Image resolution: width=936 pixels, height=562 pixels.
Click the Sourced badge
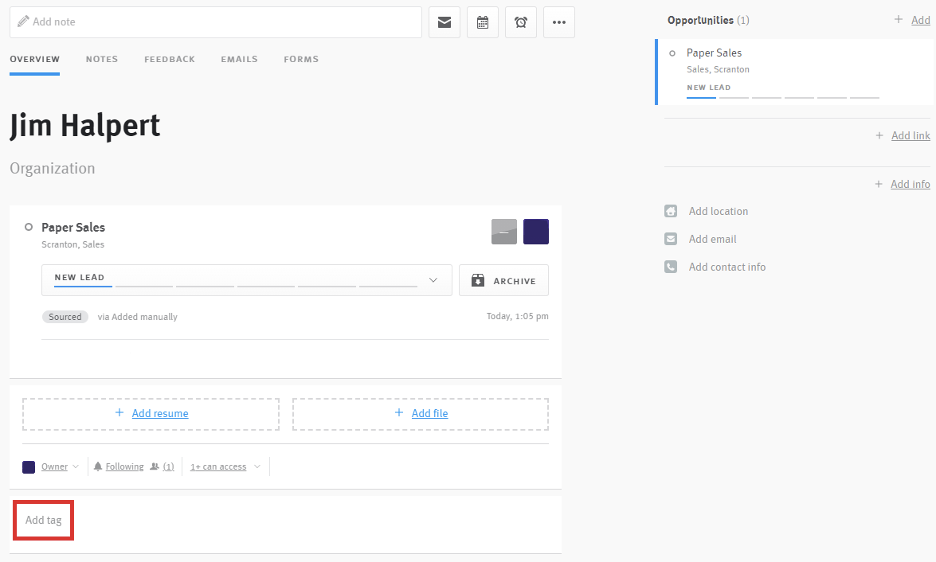point(65,317)
